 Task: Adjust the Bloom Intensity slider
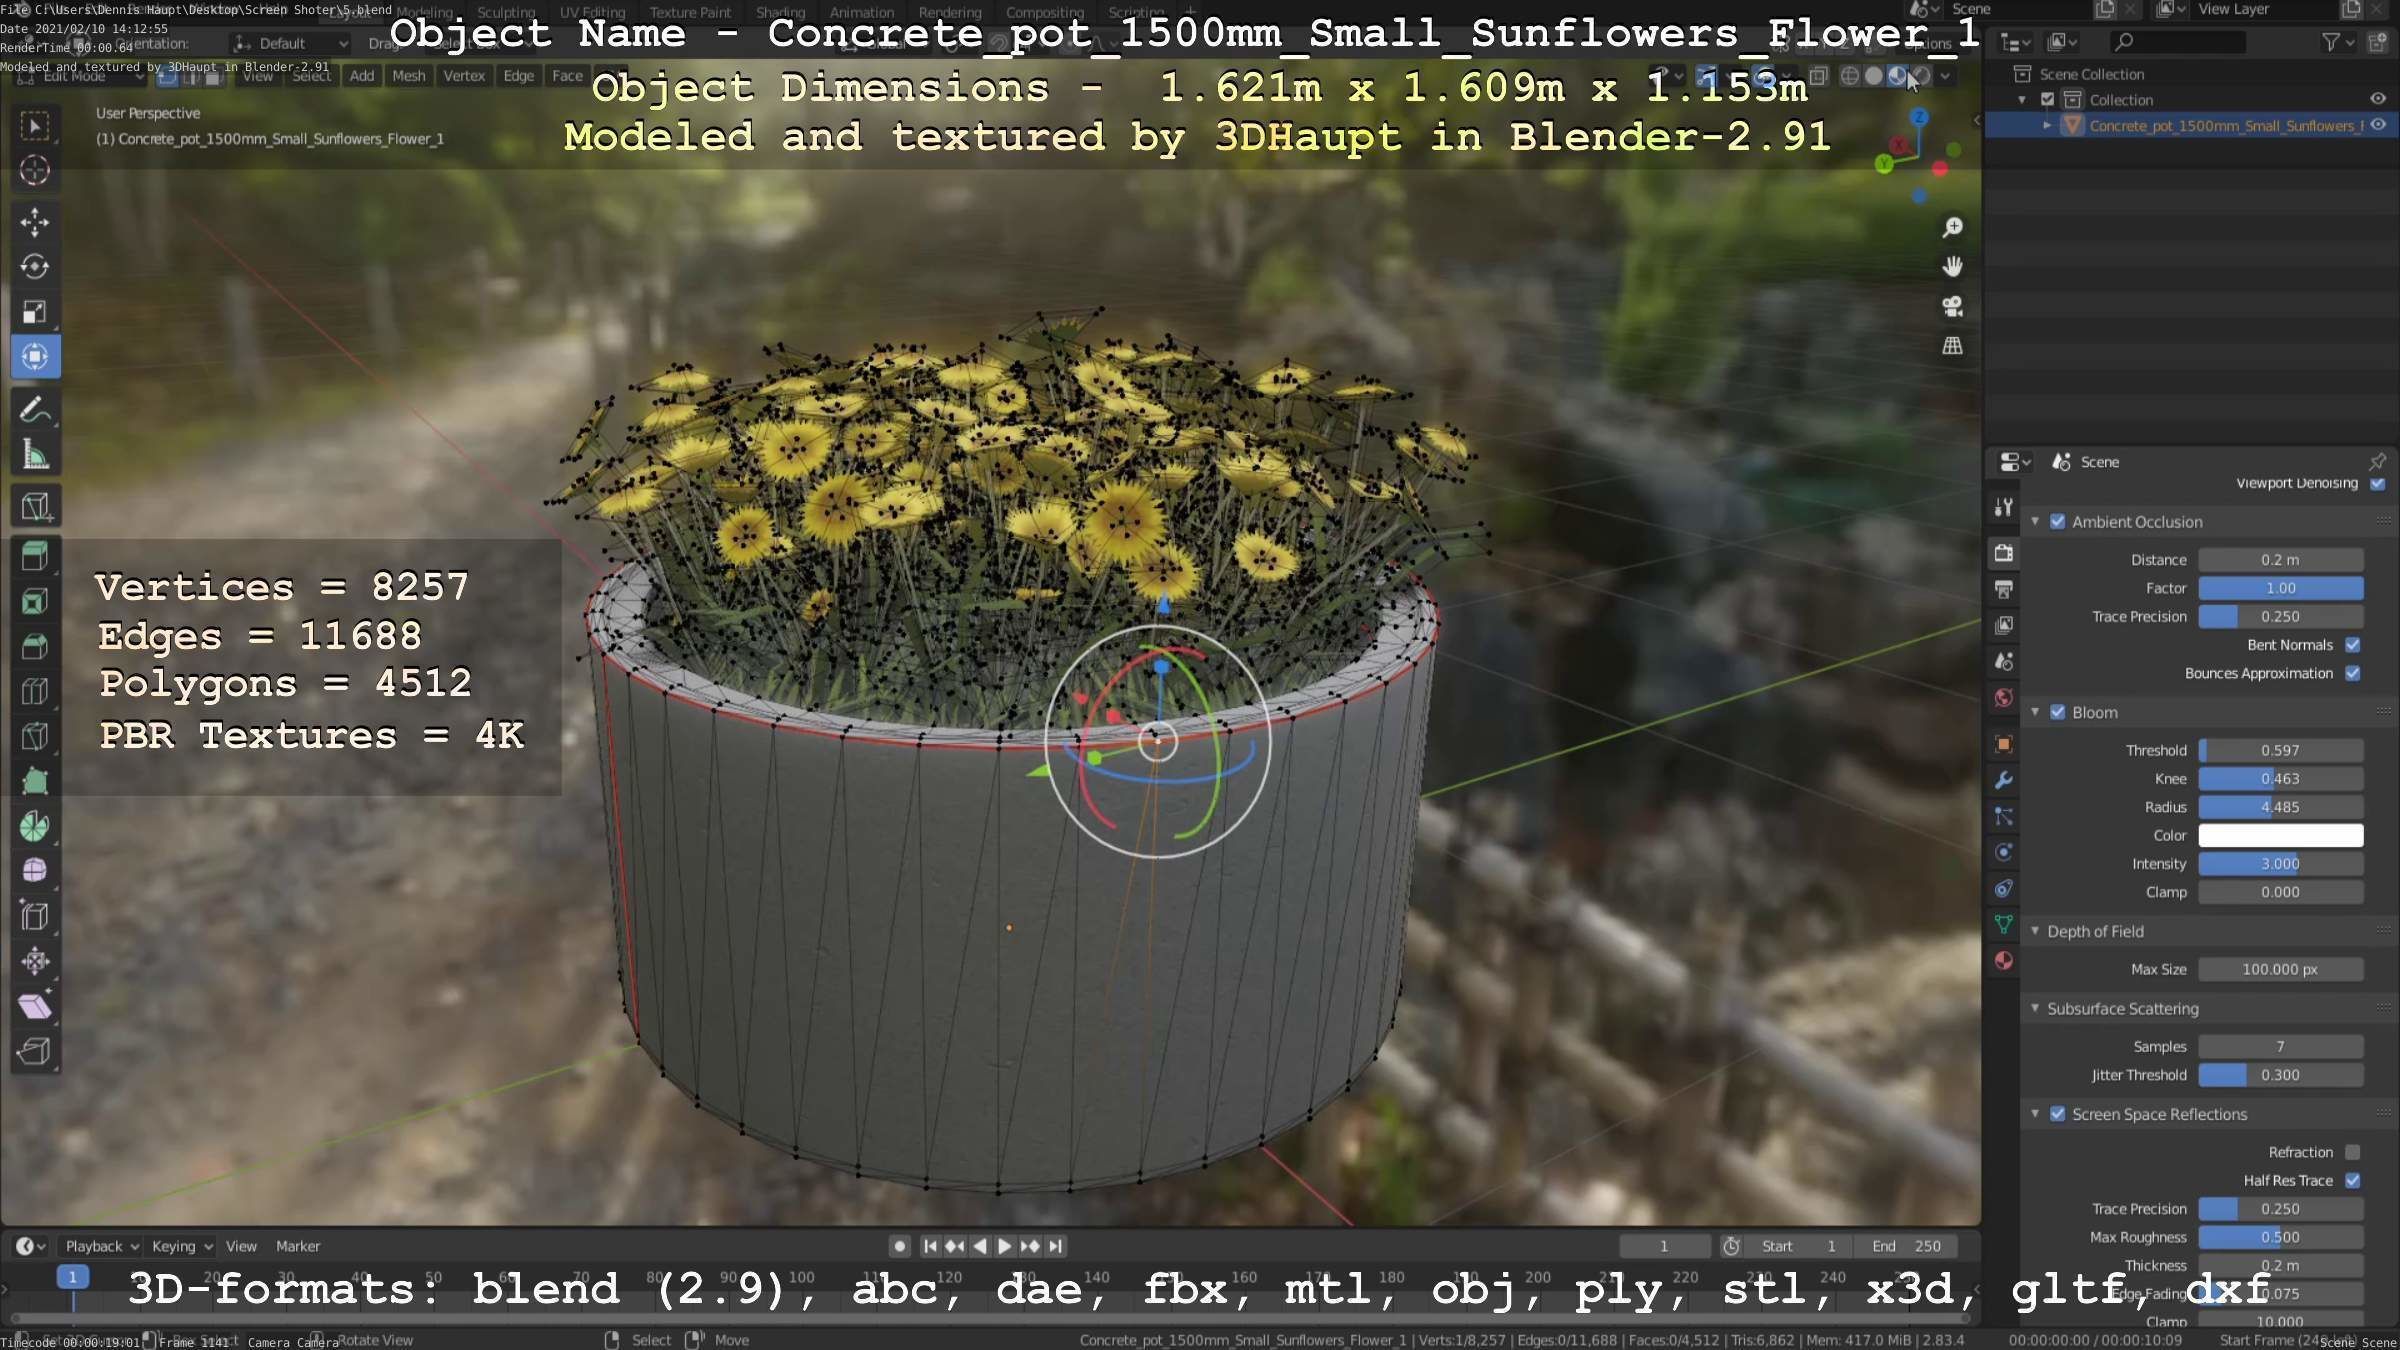pyautogui.click(x=2281, y=864)
